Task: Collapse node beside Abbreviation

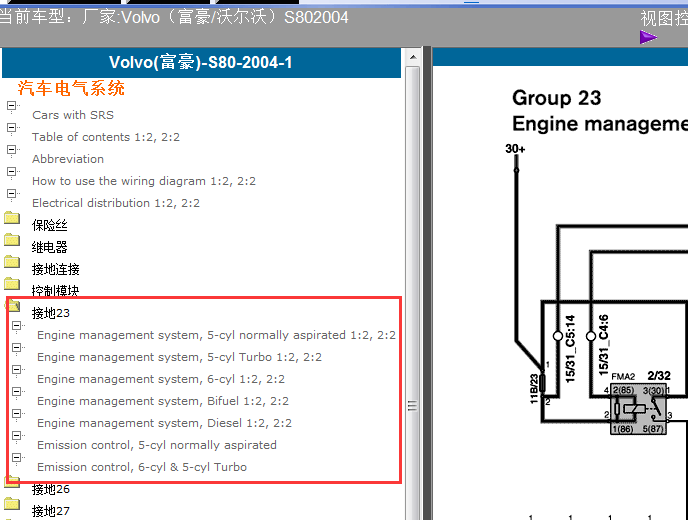Action: 11,150
